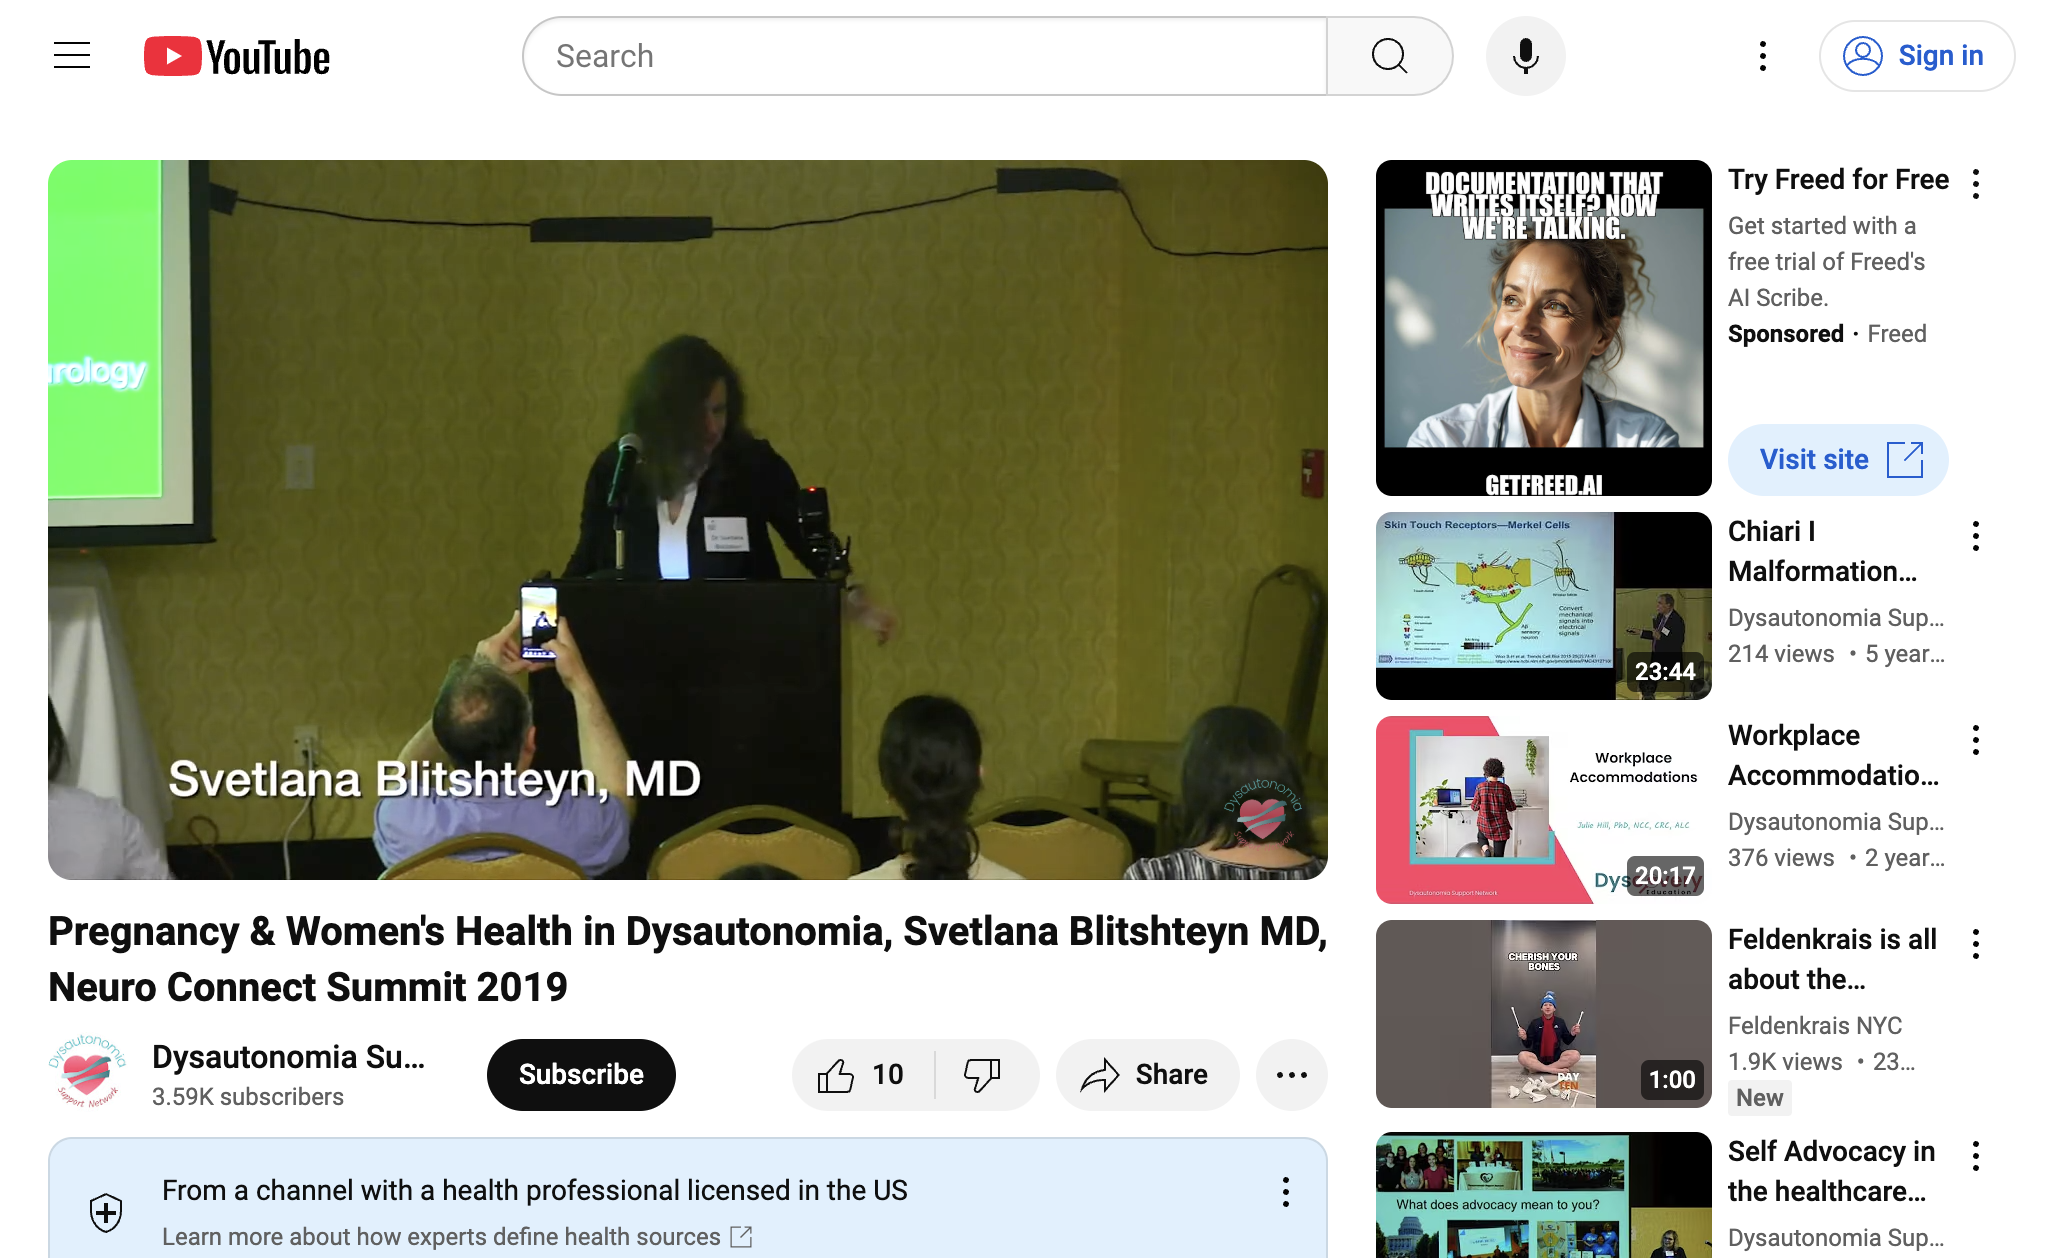The width and height of the screenshot is (2048, 1258).
Task: Open Feldenkrais is all about the... title
Action: (1832, 959)
